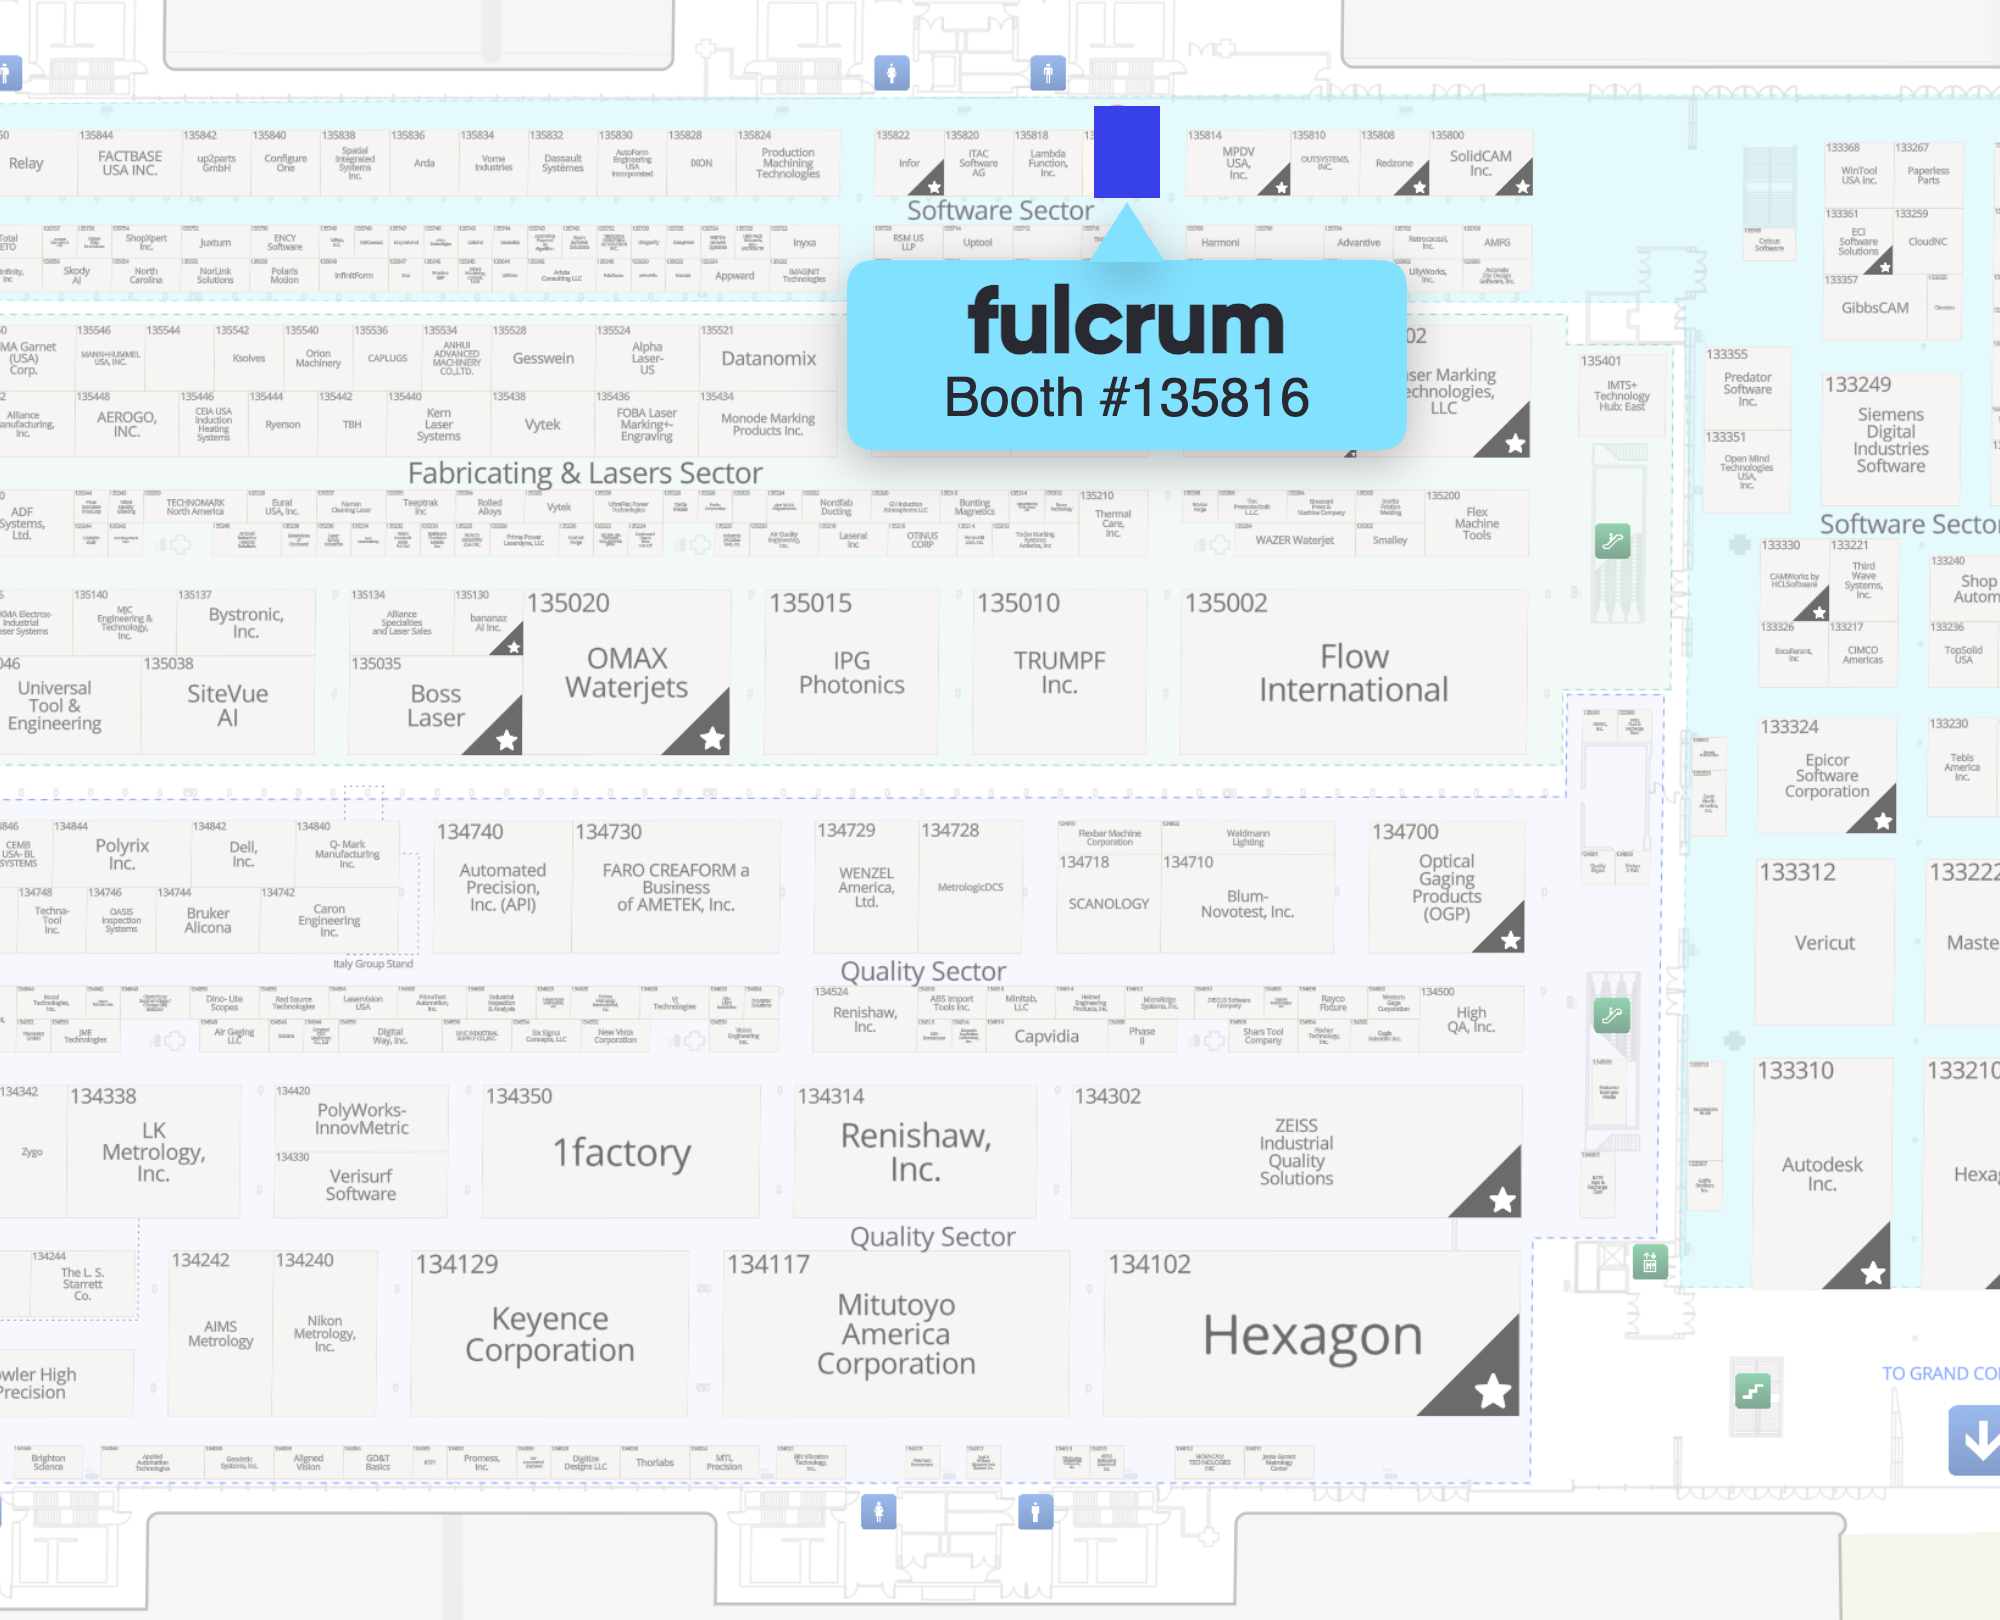Viewport: 2000px width, 1620px height.
Task: Select Polyrix Inc. booth
Action: point(122,853)
